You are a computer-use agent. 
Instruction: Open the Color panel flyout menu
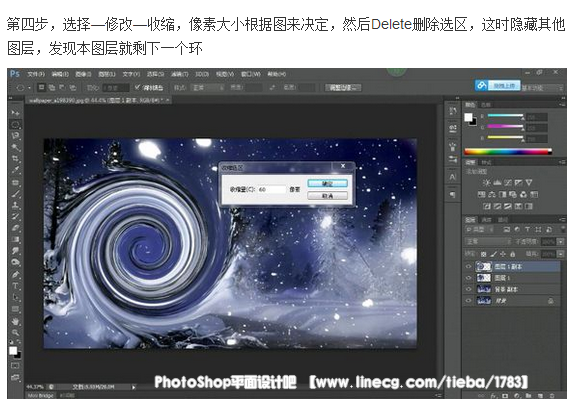[x=563, y=105]
